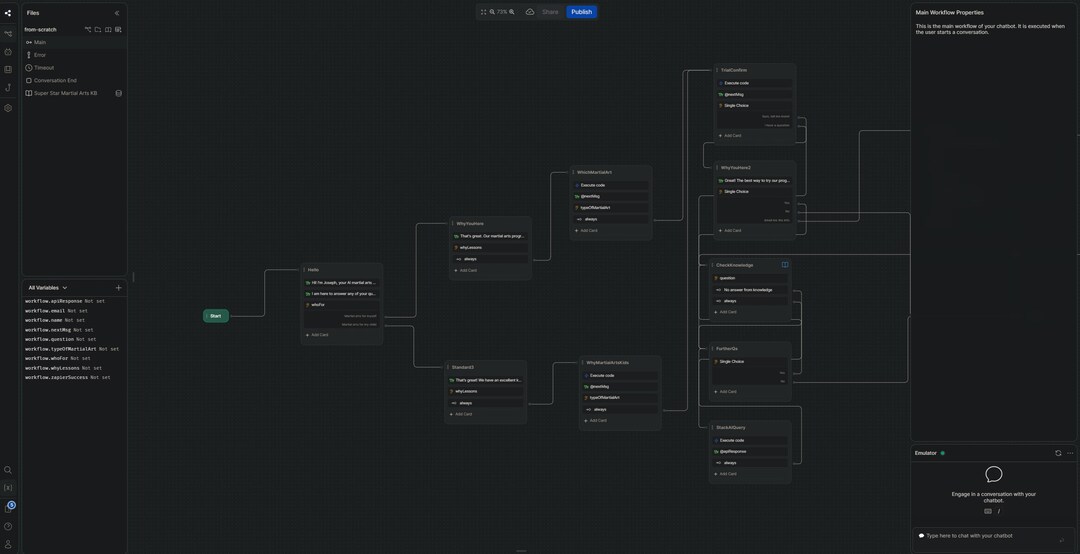The image size is (1080, 554).
Task: Select the WhyYouHere2 node header
Action: coord(755,167)
